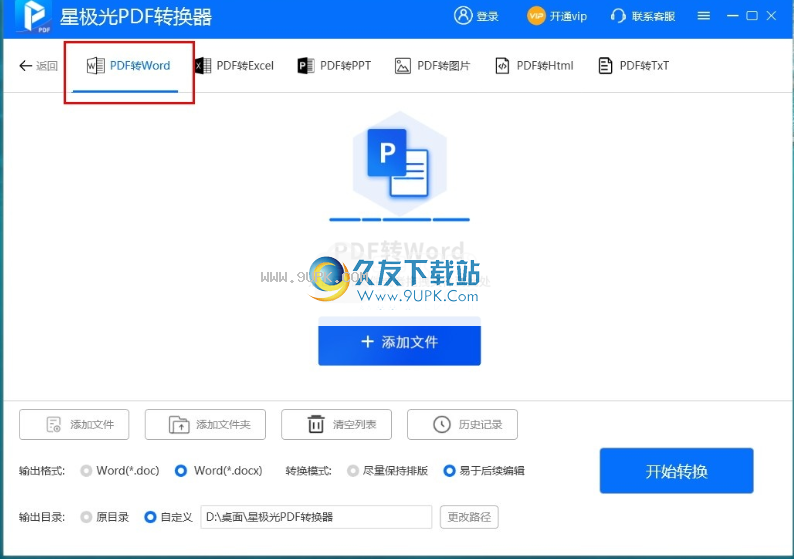Open the PDF转PPT tab
Screen dimensions: 794x559
(x=334, y=66)
